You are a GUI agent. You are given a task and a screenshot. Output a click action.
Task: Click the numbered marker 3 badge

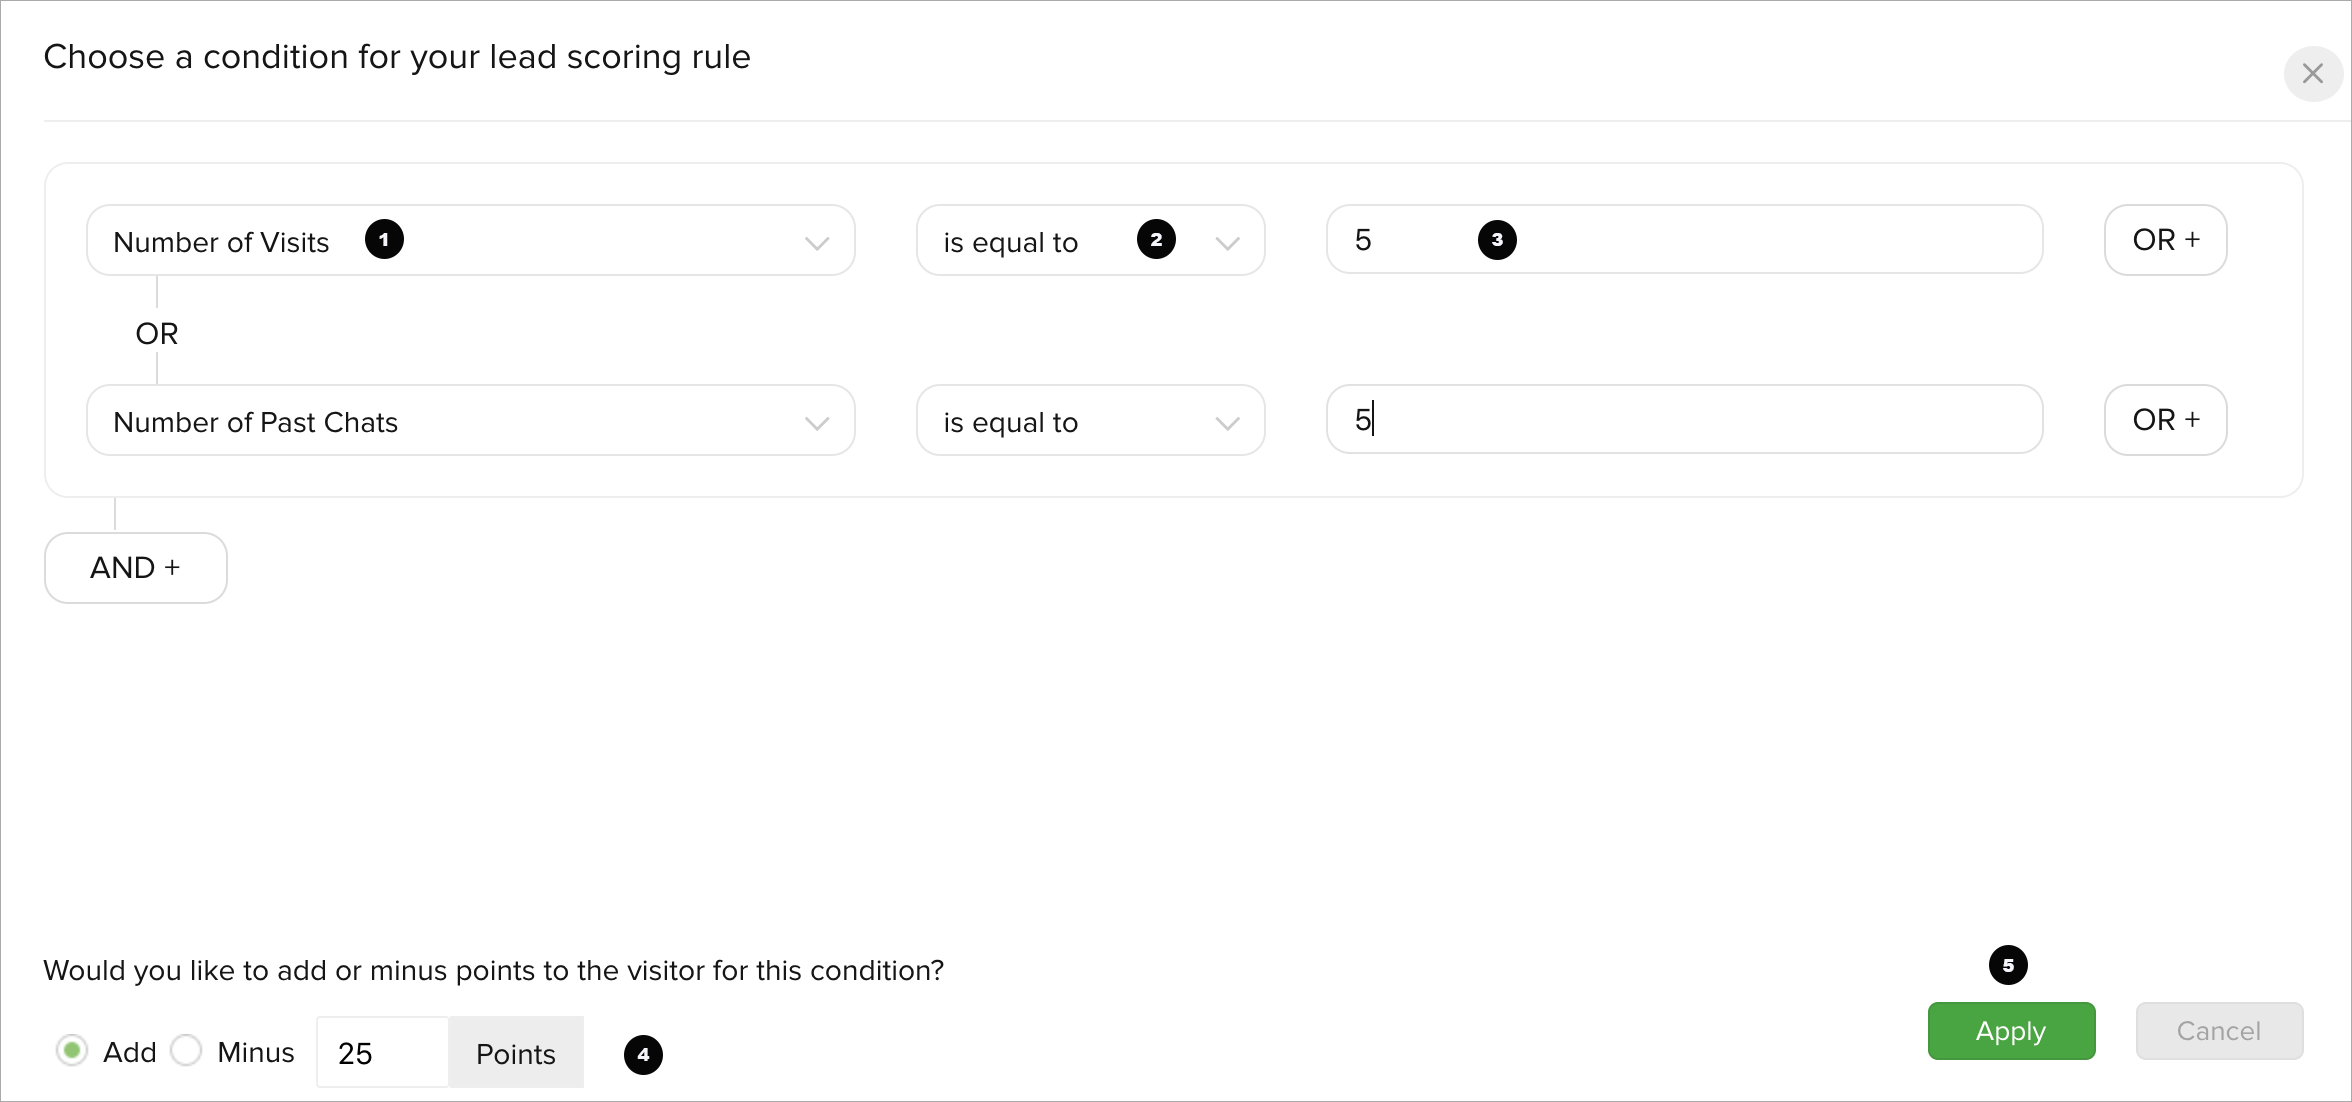point(1497,240)
